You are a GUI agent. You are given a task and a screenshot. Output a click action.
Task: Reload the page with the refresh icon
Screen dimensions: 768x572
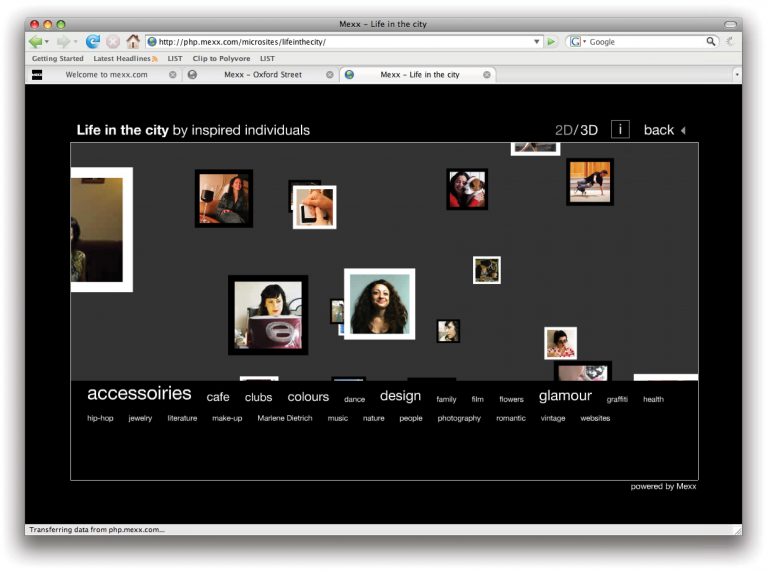click(x=93, y=42)
